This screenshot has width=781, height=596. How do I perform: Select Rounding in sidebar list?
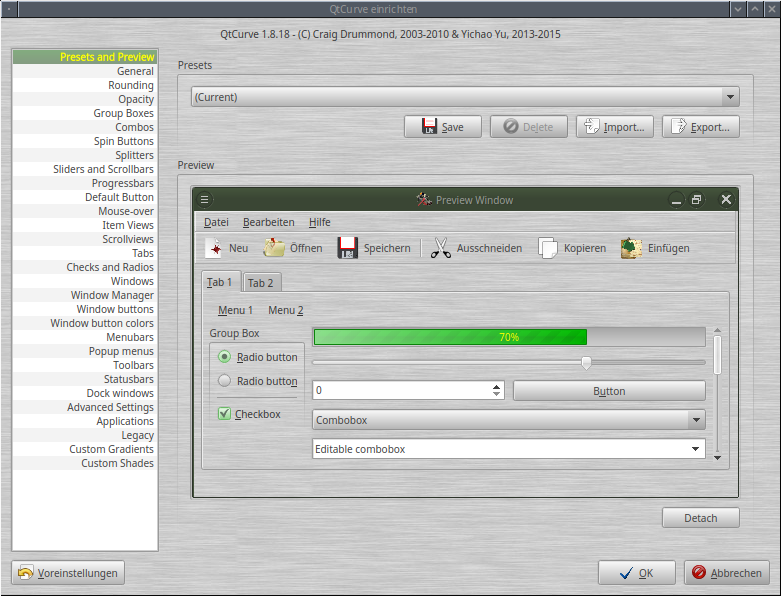85,85
